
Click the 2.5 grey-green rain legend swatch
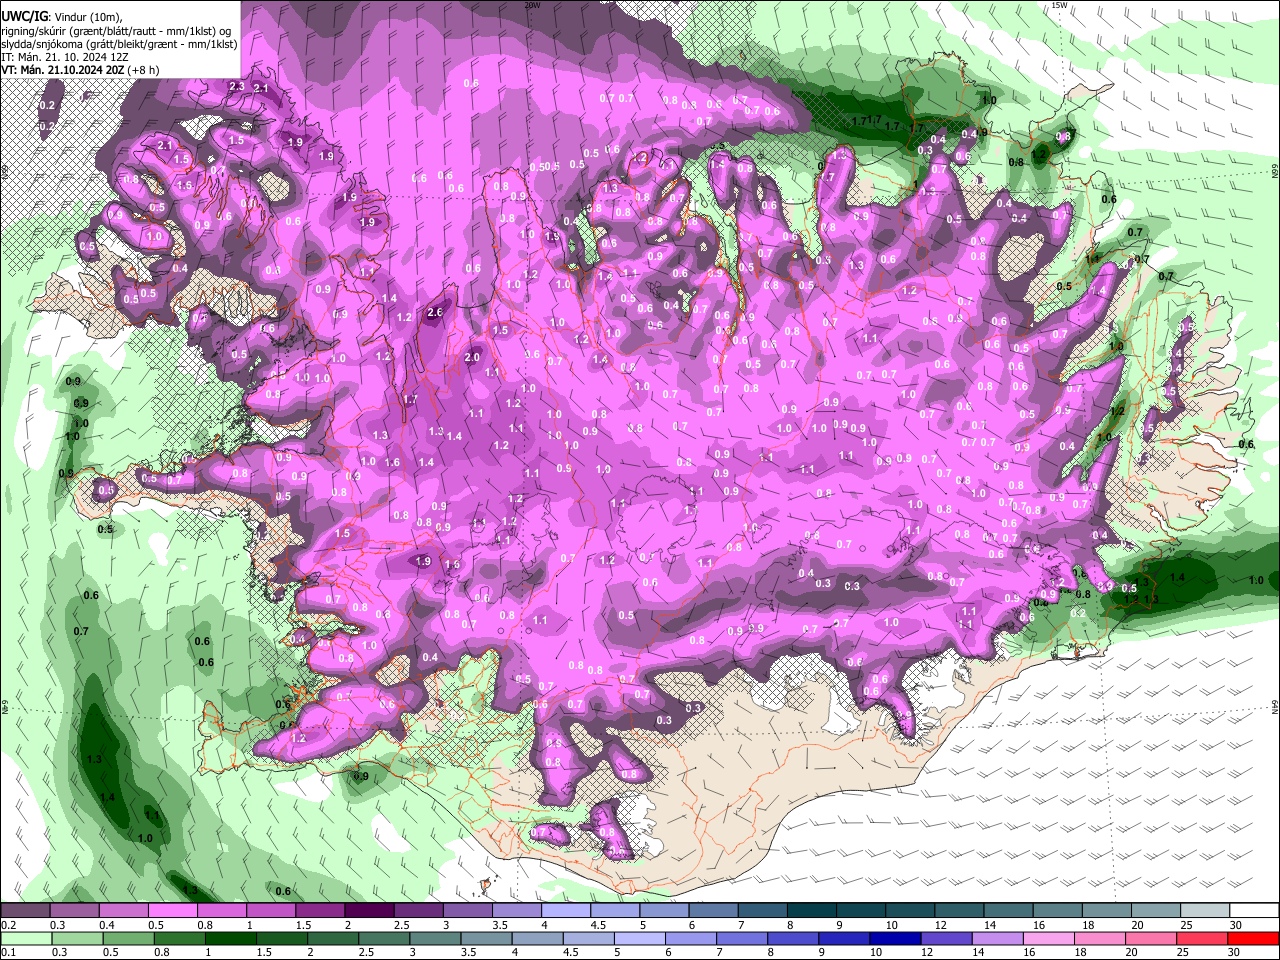[x=383, y=938]
